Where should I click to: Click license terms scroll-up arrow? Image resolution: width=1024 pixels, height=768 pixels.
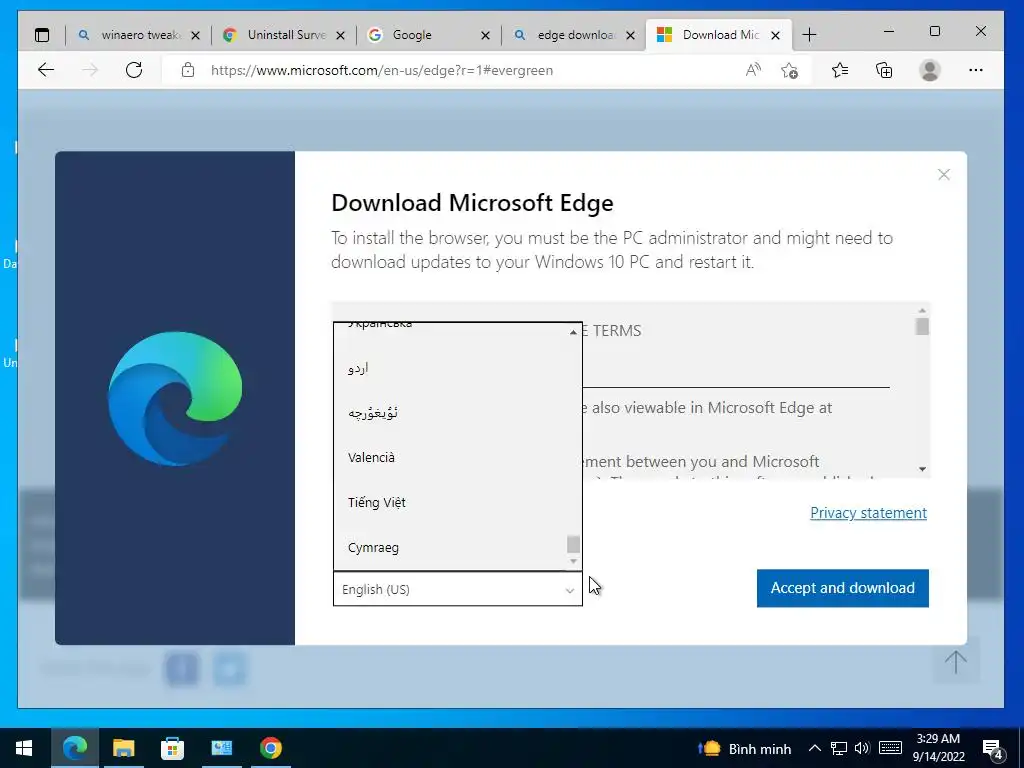click(x=922, y=311)
